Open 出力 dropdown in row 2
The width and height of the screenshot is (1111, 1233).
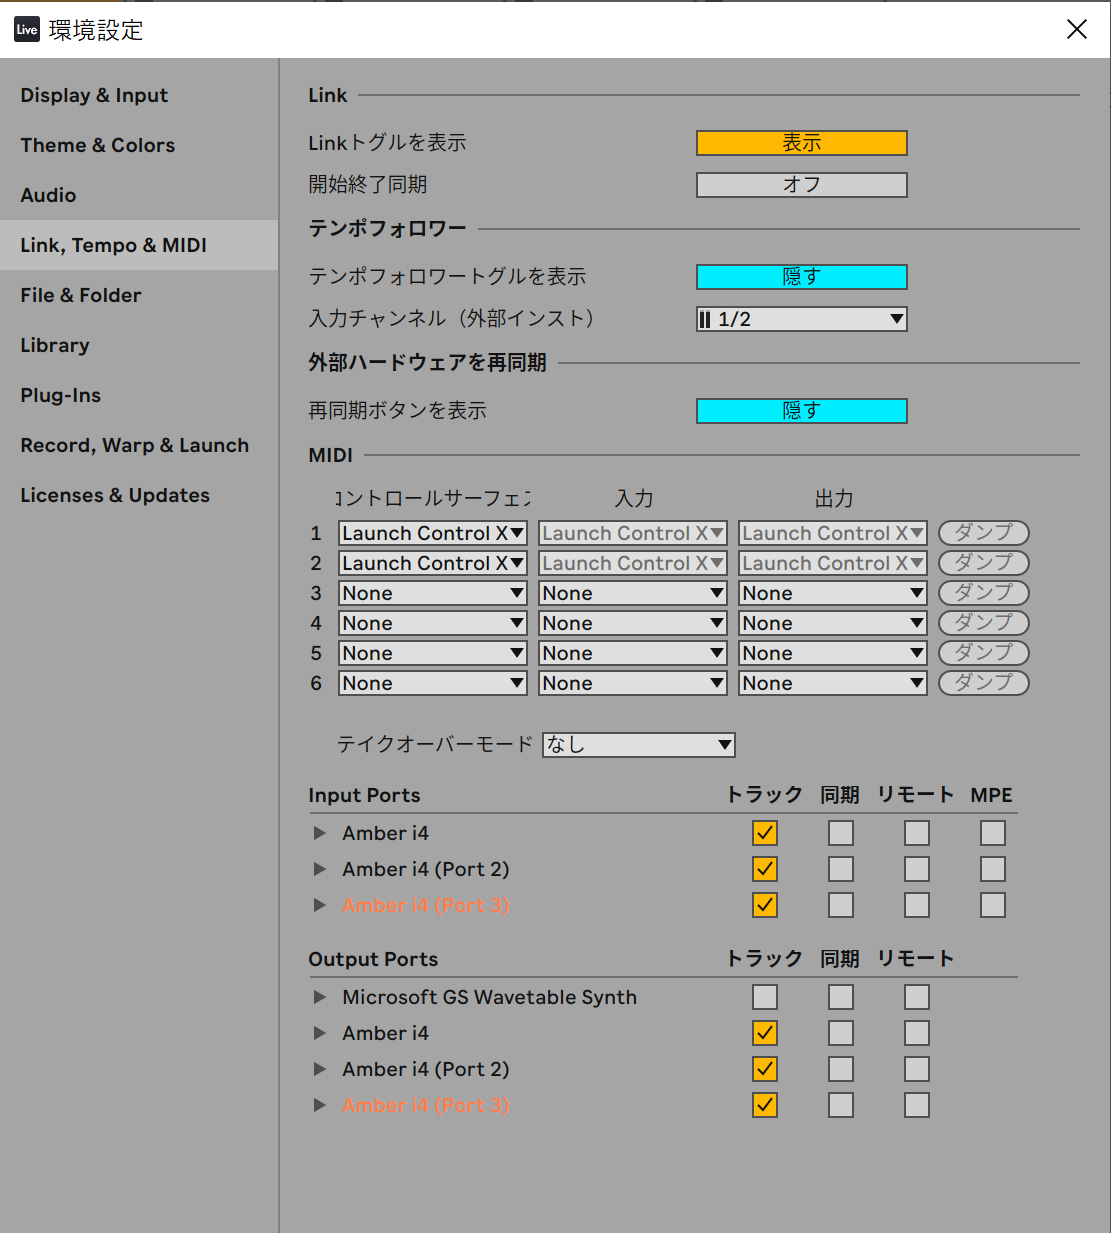pyautogui.click(x=833, y=563)
